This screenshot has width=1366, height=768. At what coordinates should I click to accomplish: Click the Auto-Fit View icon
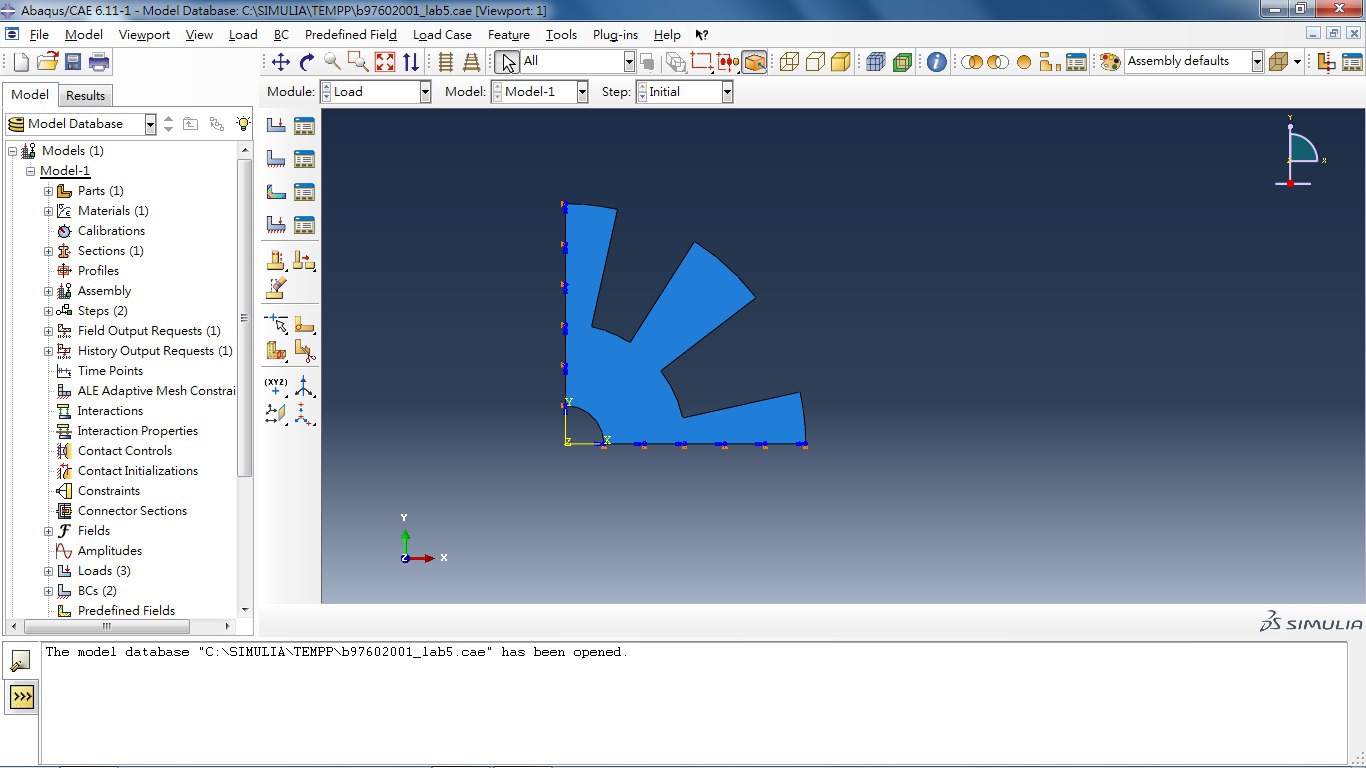point(385,62)
